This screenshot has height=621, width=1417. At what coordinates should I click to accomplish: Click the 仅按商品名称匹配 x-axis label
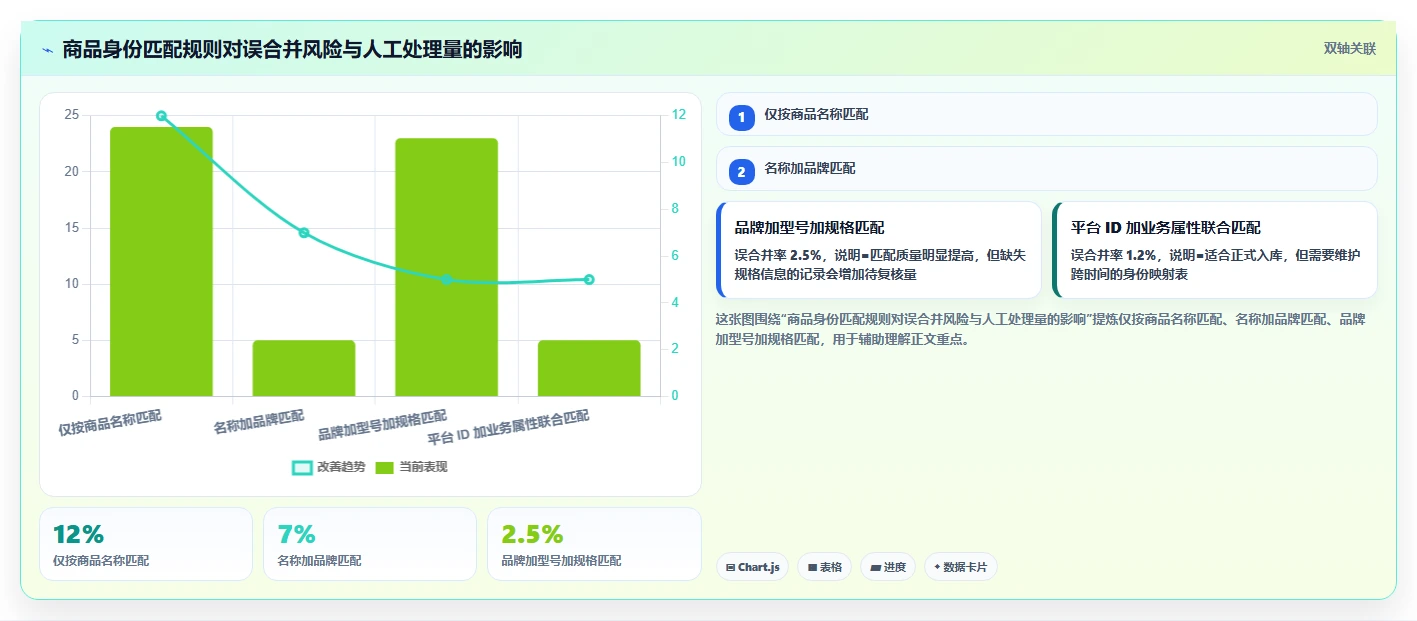pos(110,422)
